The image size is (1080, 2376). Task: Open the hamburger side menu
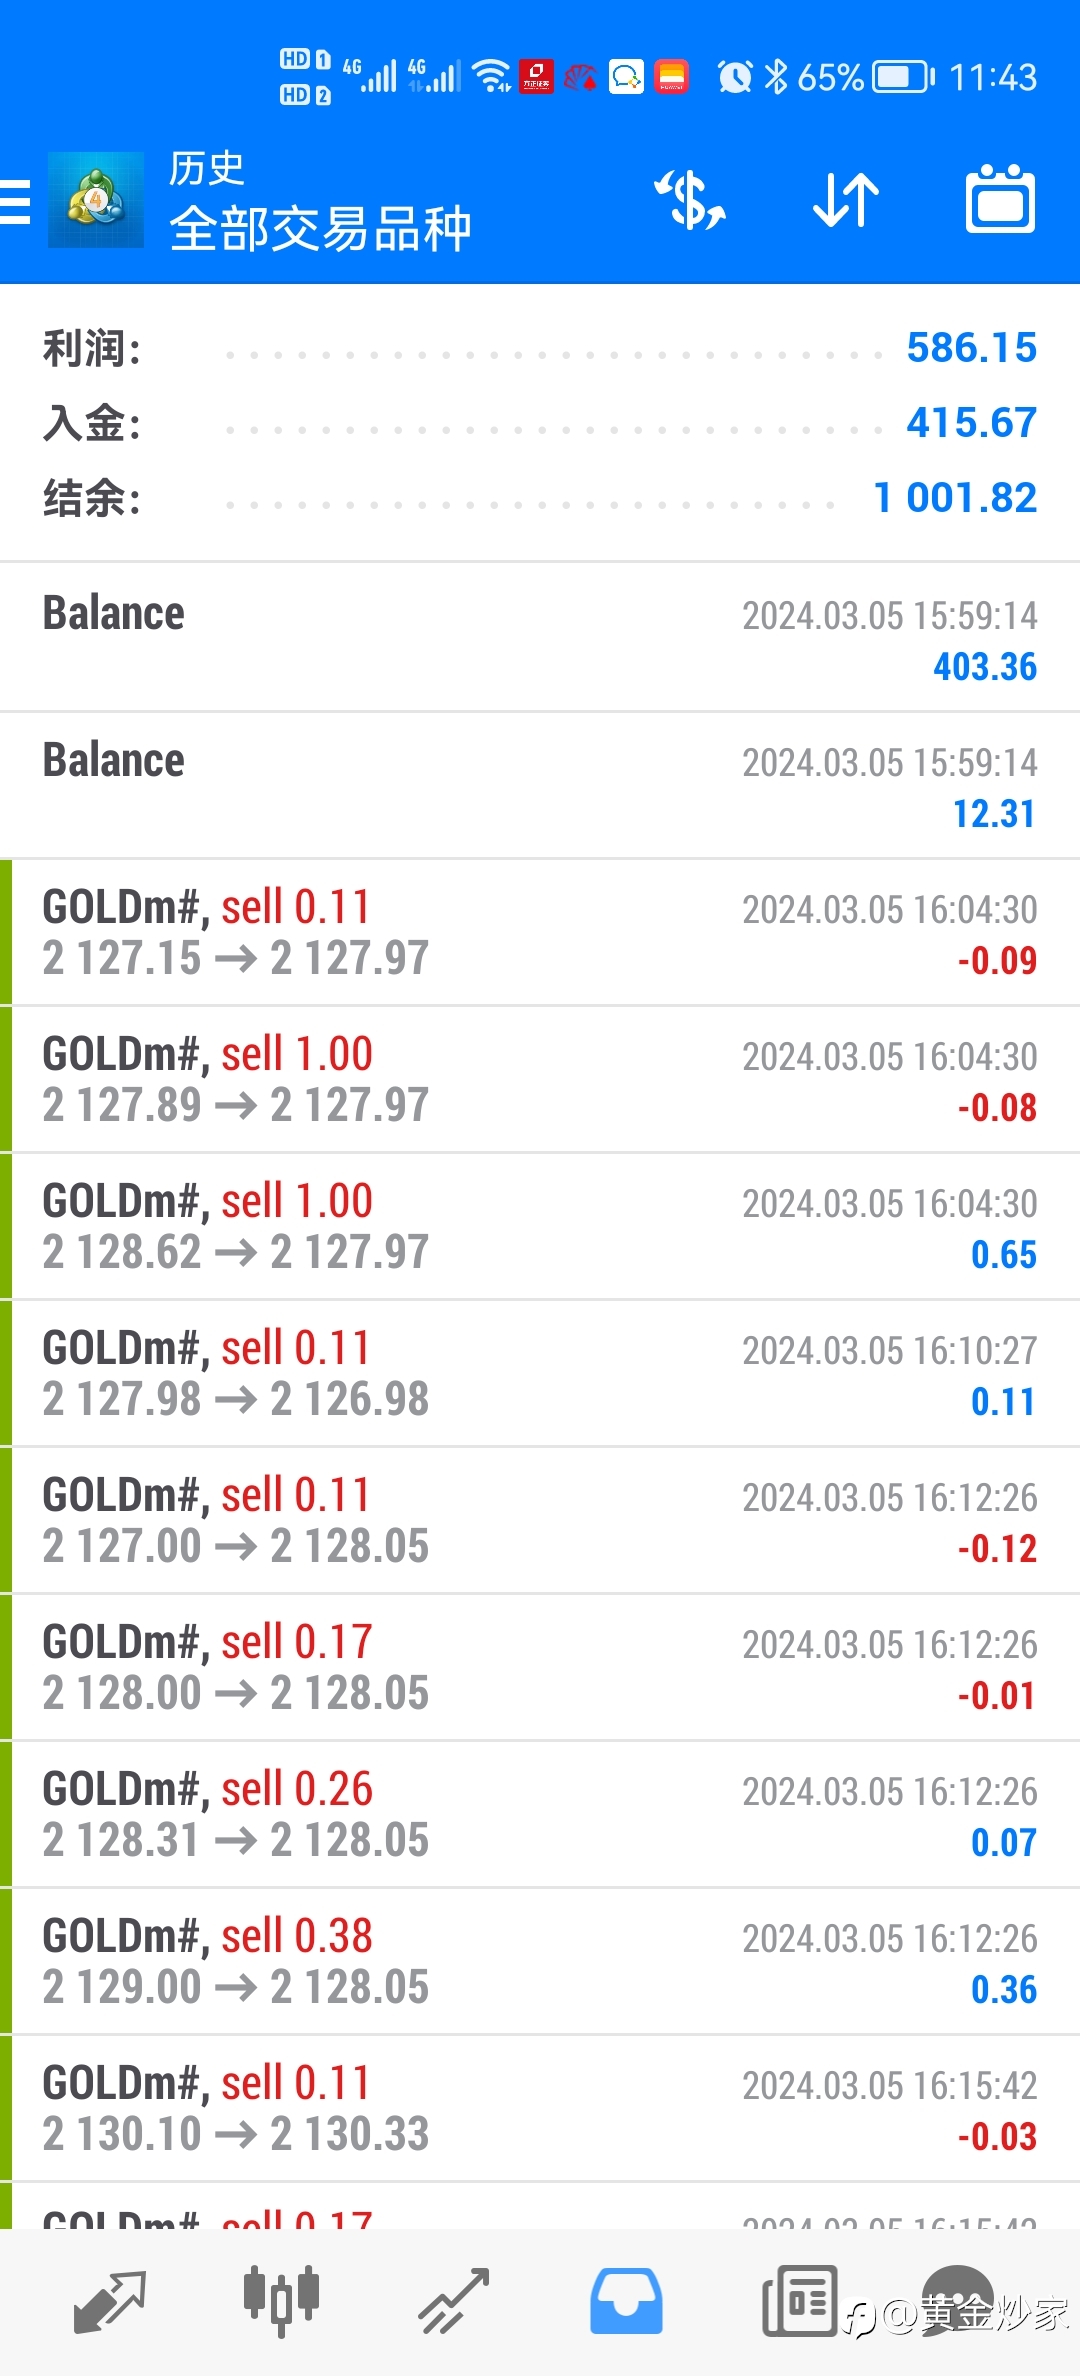point(15,201)
